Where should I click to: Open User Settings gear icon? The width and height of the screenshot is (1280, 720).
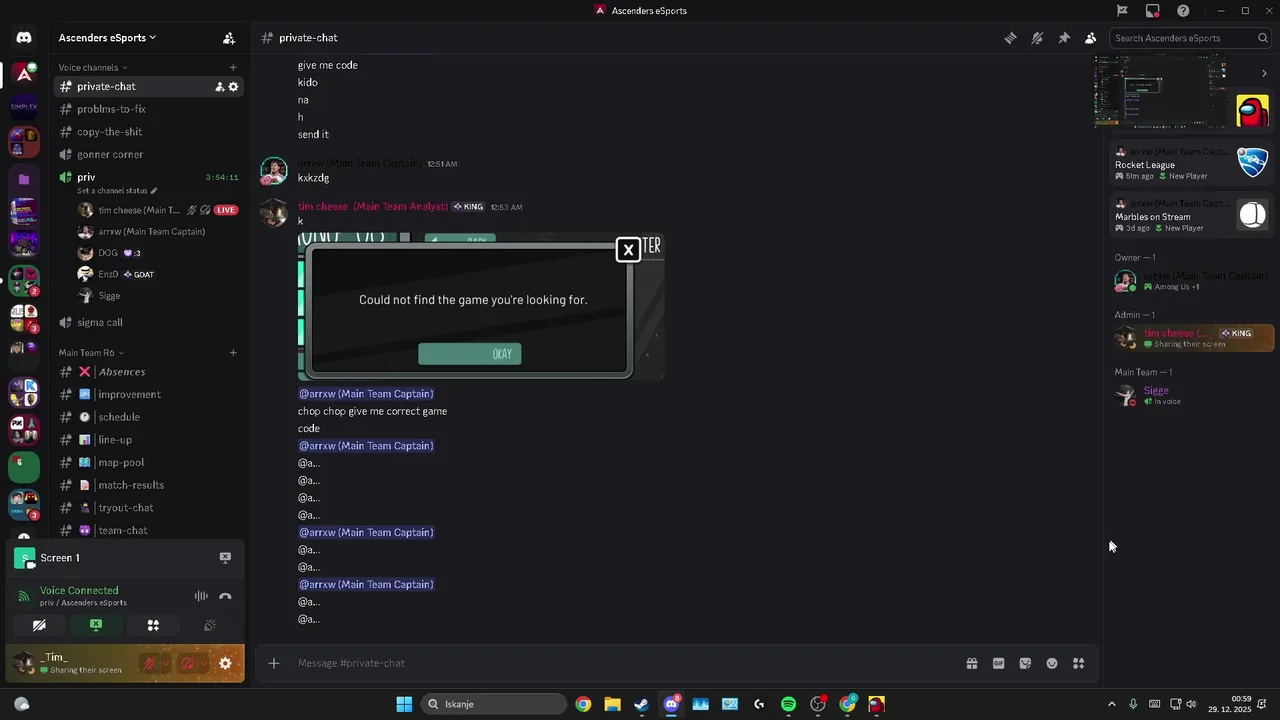point(225,663)
